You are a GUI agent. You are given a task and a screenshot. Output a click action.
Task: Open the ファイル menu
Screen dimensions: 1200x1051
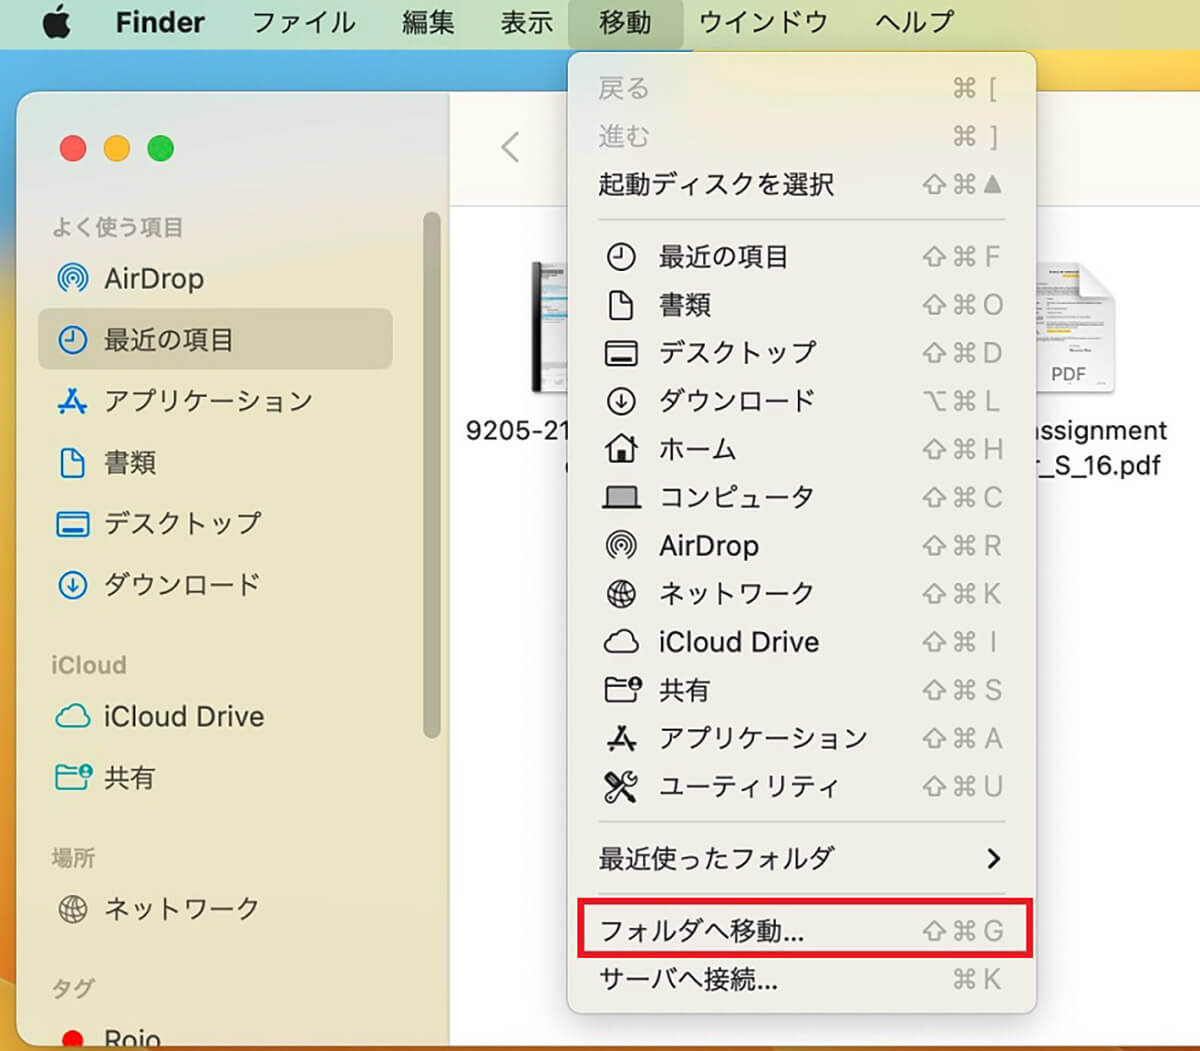[x=303, y=22]
